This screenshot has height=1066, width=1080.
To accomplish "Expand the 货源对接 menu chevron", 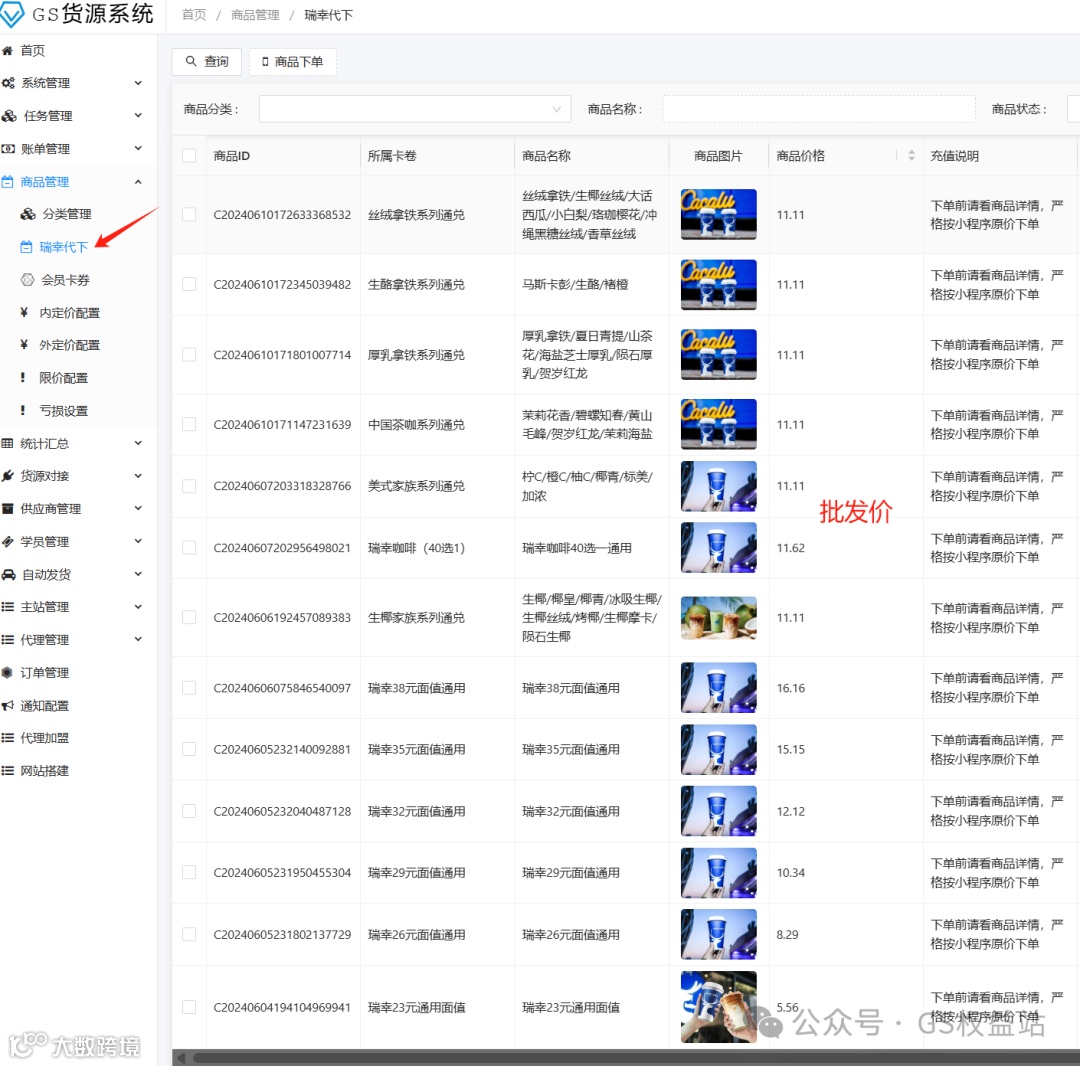I will click(138, 476).
